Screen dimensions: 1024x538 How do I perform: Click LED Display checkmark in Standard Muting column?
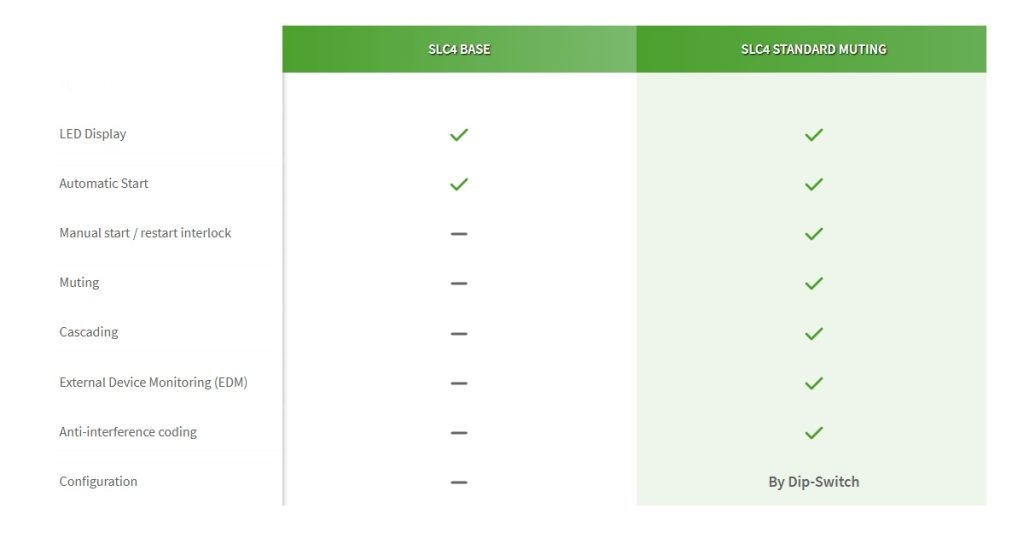click(x=814, y=134)
